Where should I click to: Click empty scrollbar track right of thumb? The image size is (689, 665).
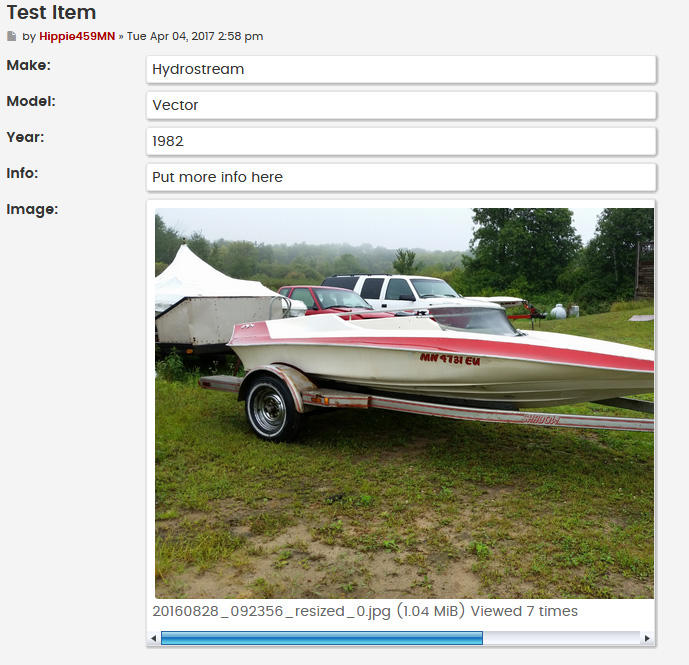(x=562, y=638)
